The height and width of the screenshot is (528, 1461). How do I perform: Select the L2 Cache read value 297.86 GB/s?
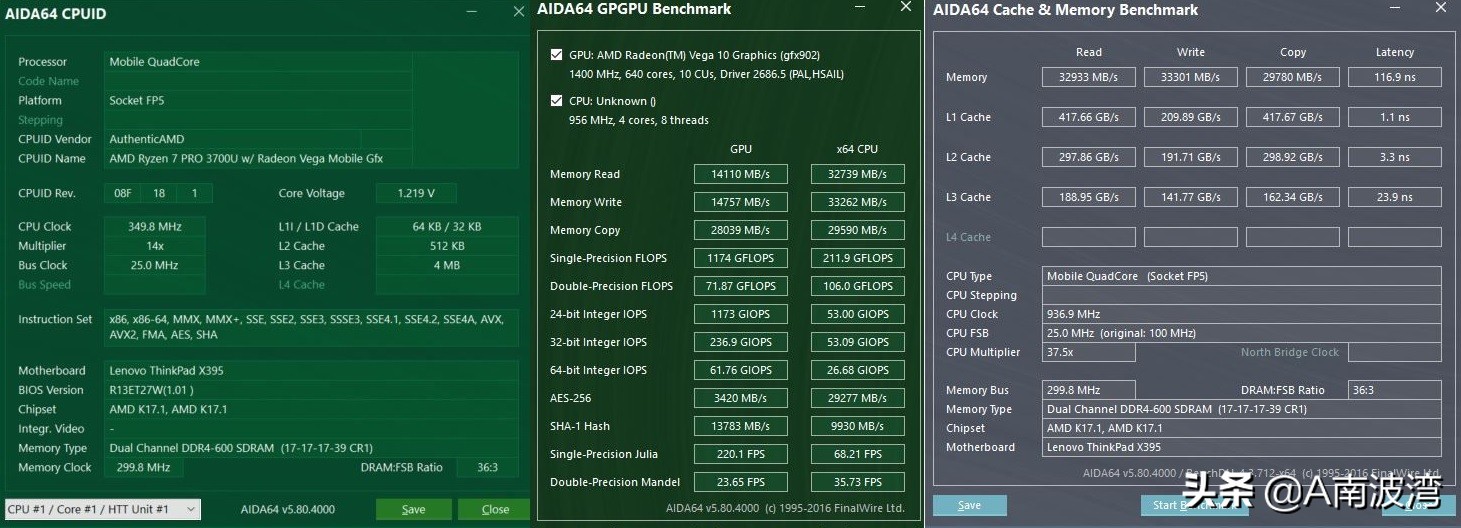click(1088, 157)
